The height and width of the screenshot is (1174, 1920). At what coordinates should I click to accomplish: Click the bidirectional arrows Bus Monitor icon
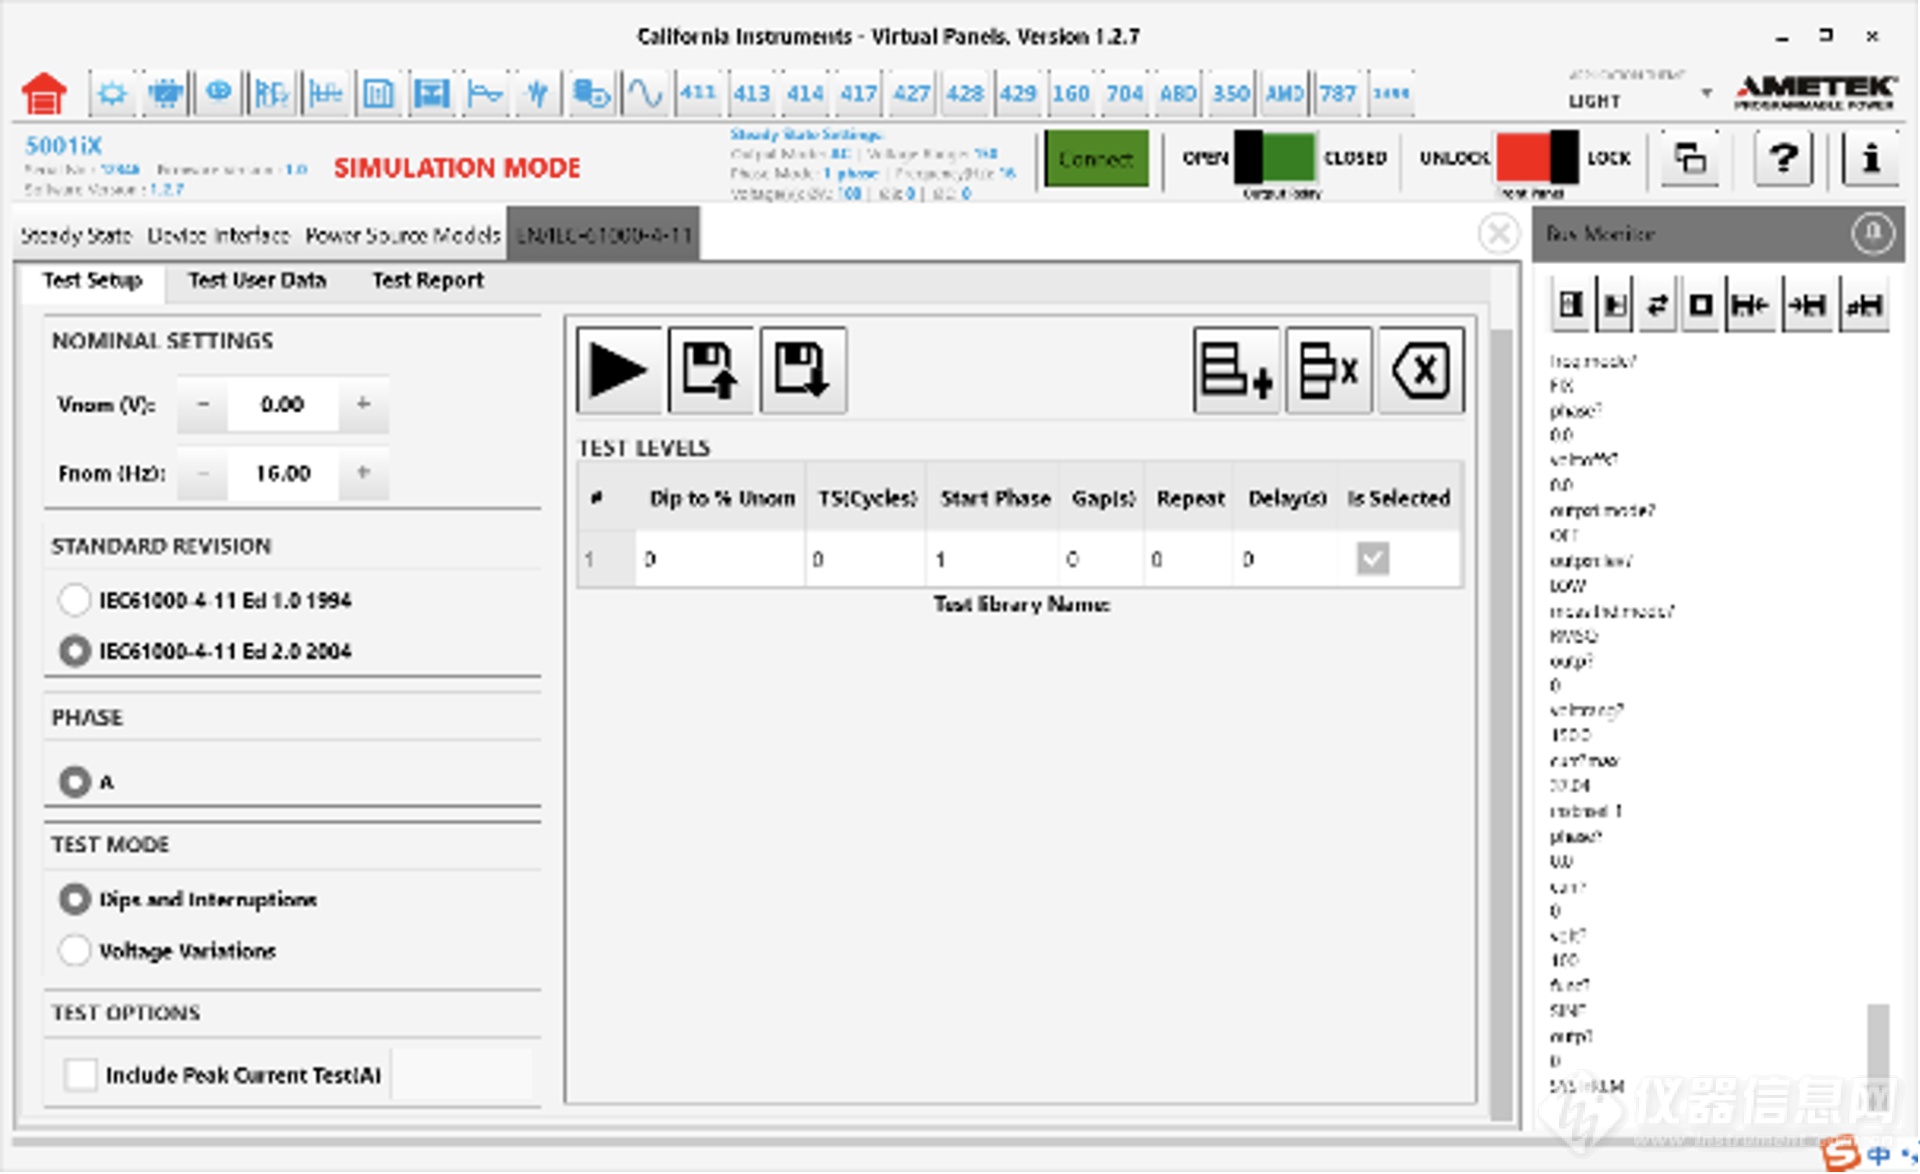pos(1657,305)
